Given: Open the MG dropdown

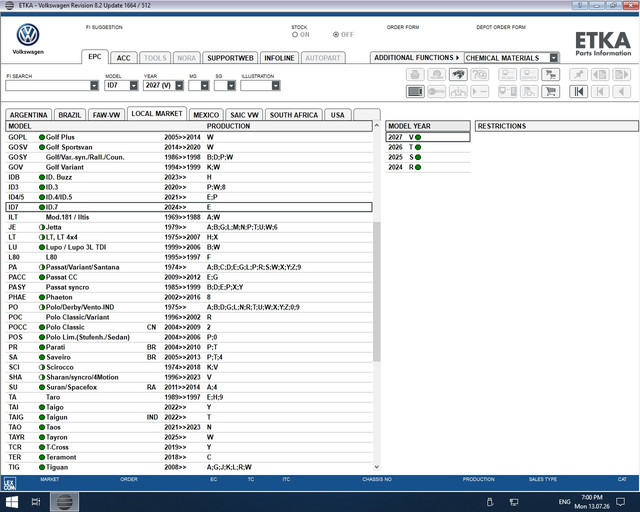Looking at the screenshot, I should (205, 86).
